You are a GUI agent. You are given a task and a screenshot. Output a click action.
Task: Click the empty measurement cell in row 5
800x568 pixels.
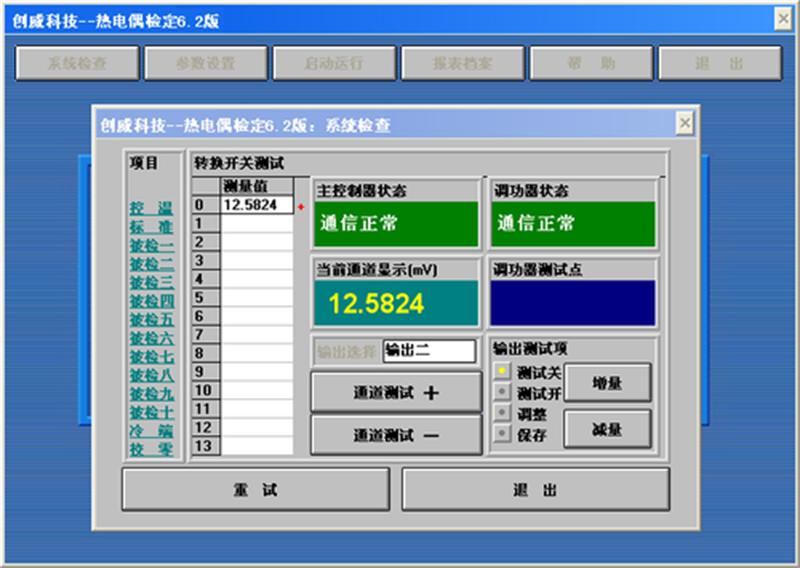tap(257, 297)
